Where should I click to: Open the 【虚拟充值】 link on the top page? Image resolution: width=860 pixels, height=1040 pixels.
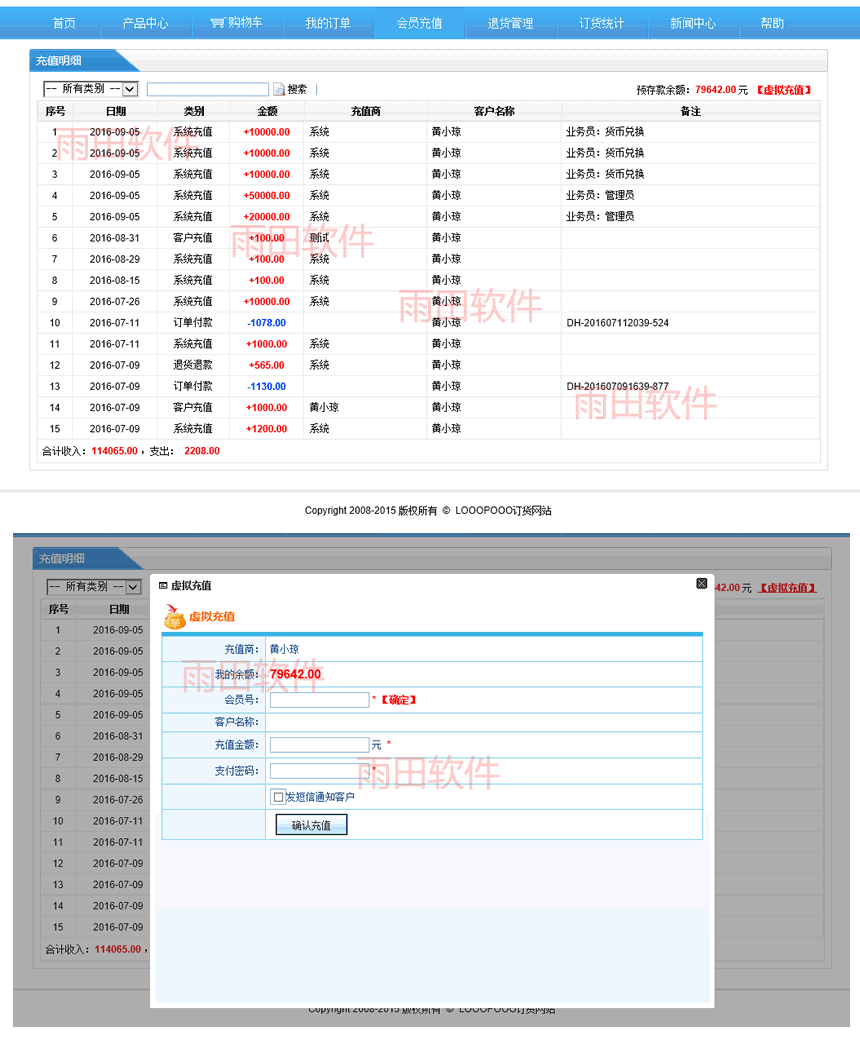click(x=784, y=90)
